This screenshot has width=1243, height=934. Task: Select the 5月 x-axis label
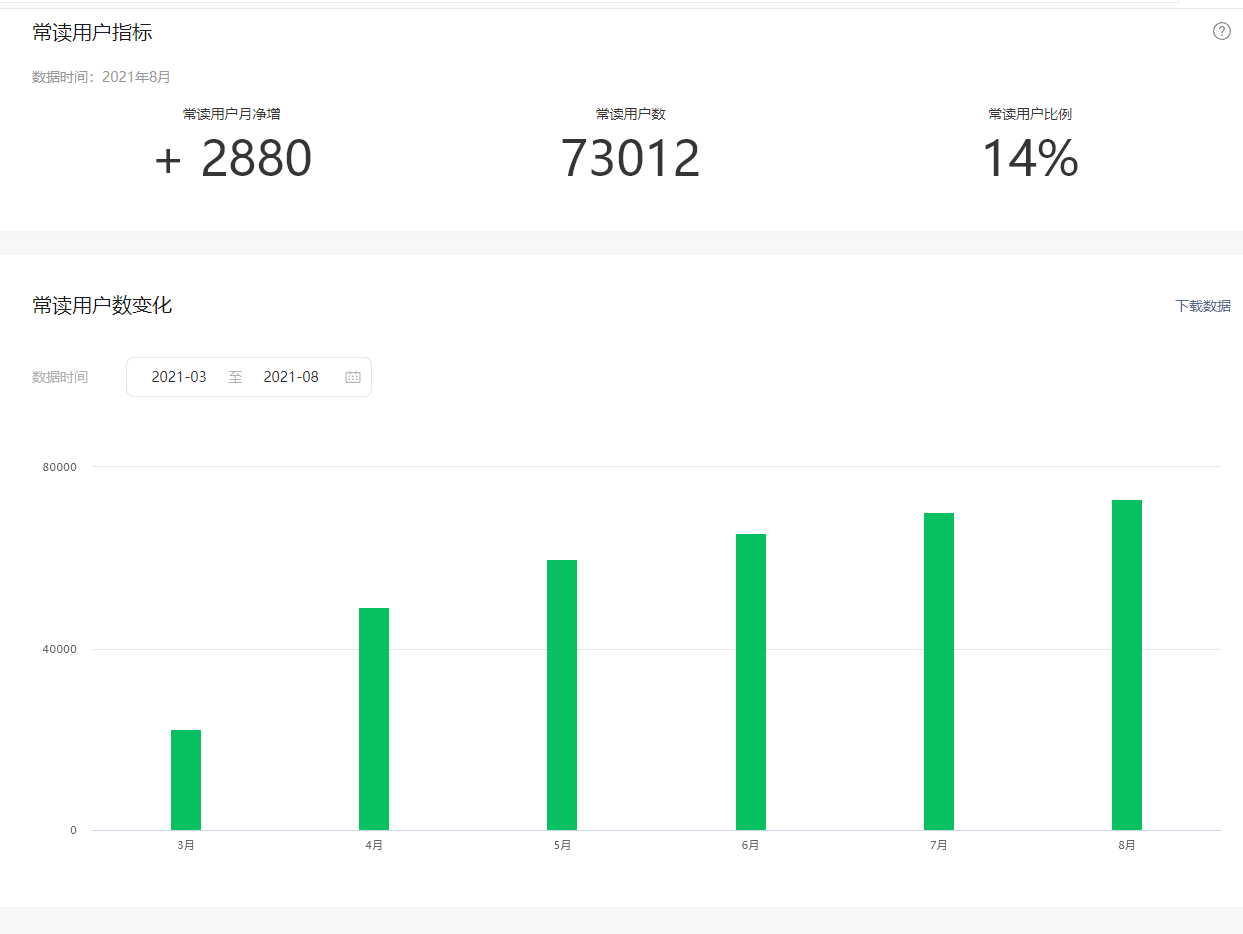562,845
